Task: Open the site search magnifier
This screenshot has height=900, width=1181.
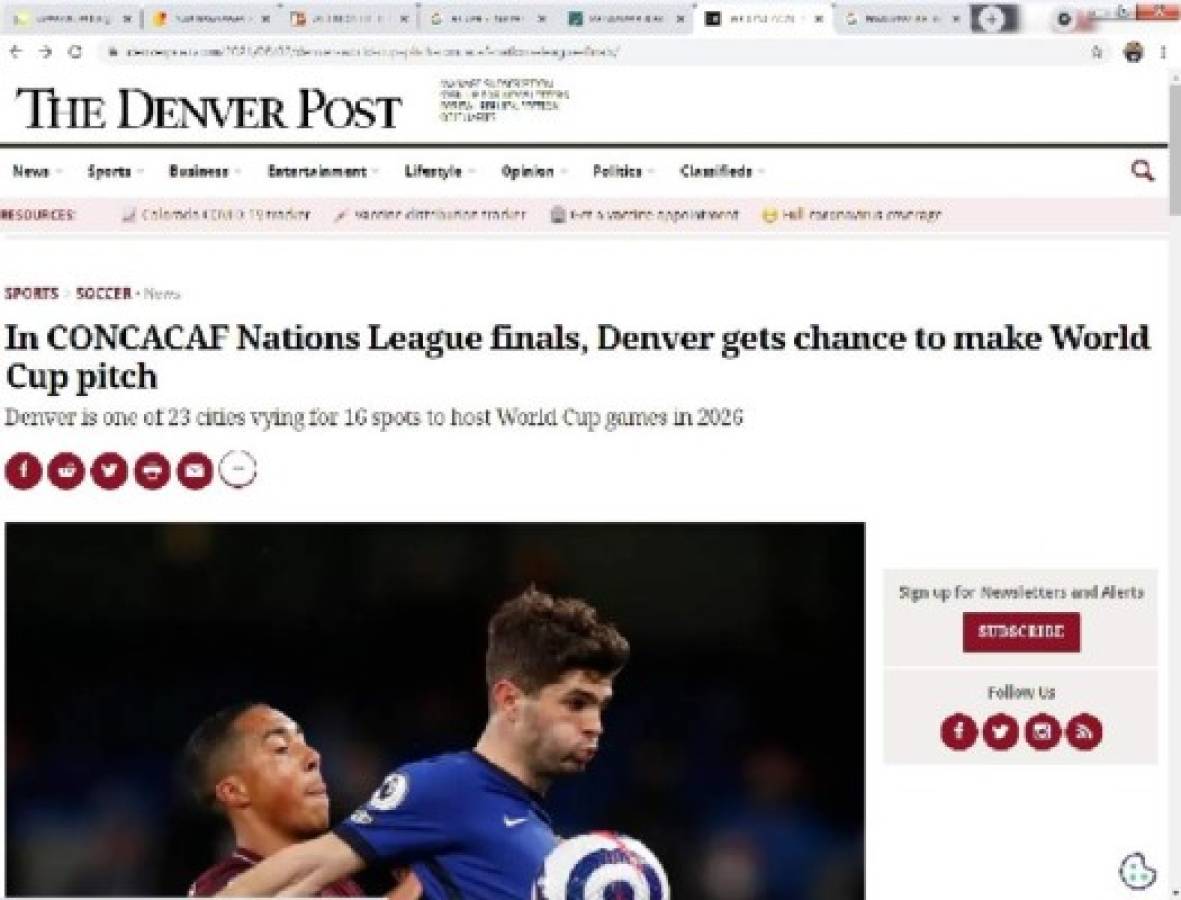Action: point(1143,171)
